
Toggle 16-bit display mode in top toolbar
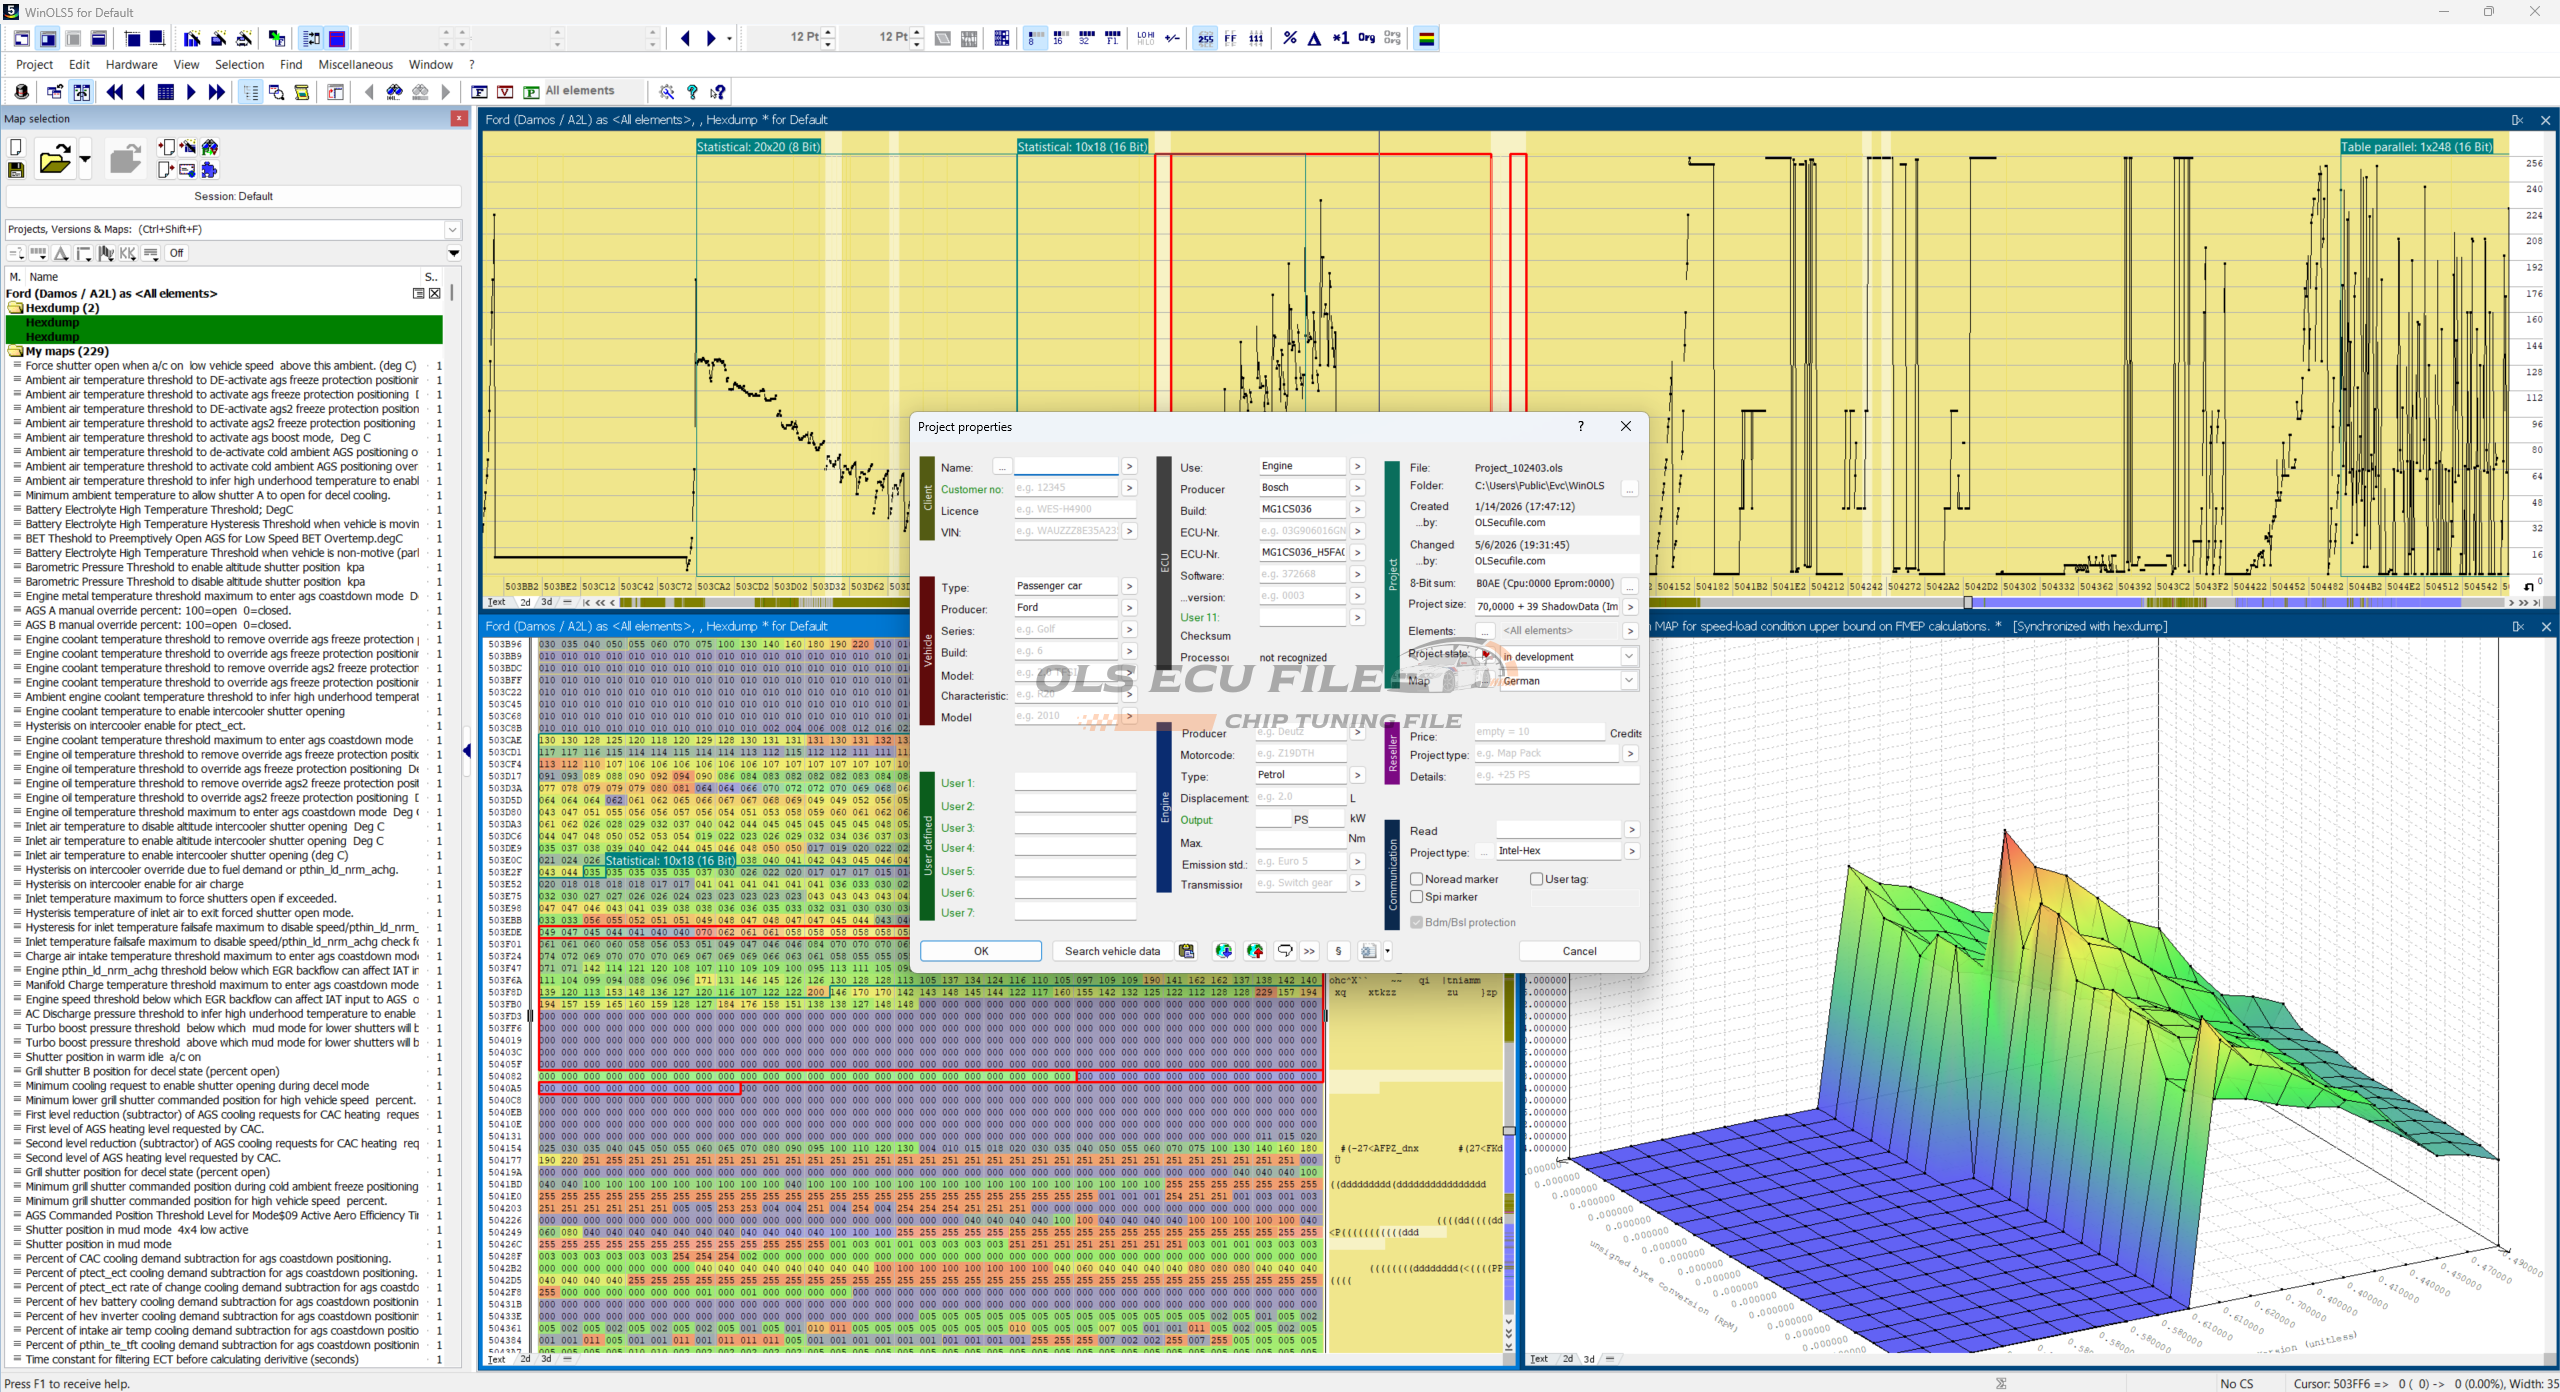(x=1060, y=39)
